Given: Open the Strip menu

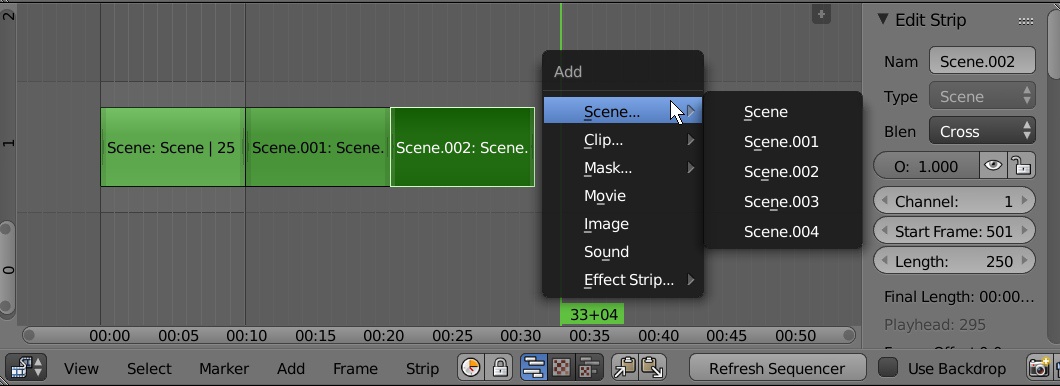Looking at the screenshot, I should coord(423,368).
